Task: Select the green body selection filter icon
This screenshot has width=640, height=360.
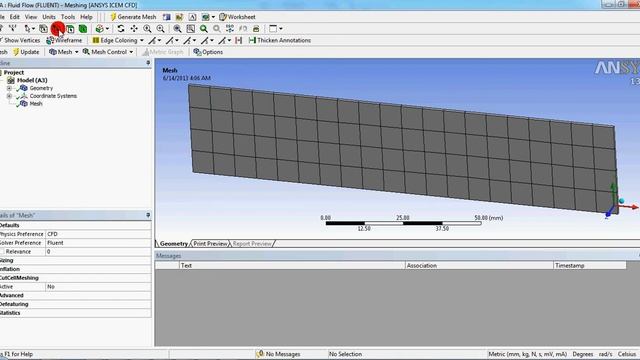Action: point(83,29)
